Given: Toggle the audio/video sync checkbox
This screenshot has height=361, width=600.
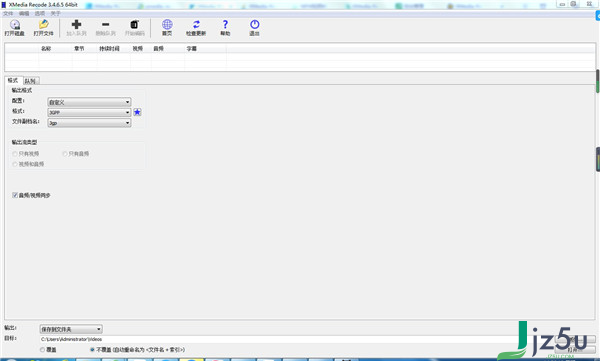Looking at the screenshot, I should 15,195.
